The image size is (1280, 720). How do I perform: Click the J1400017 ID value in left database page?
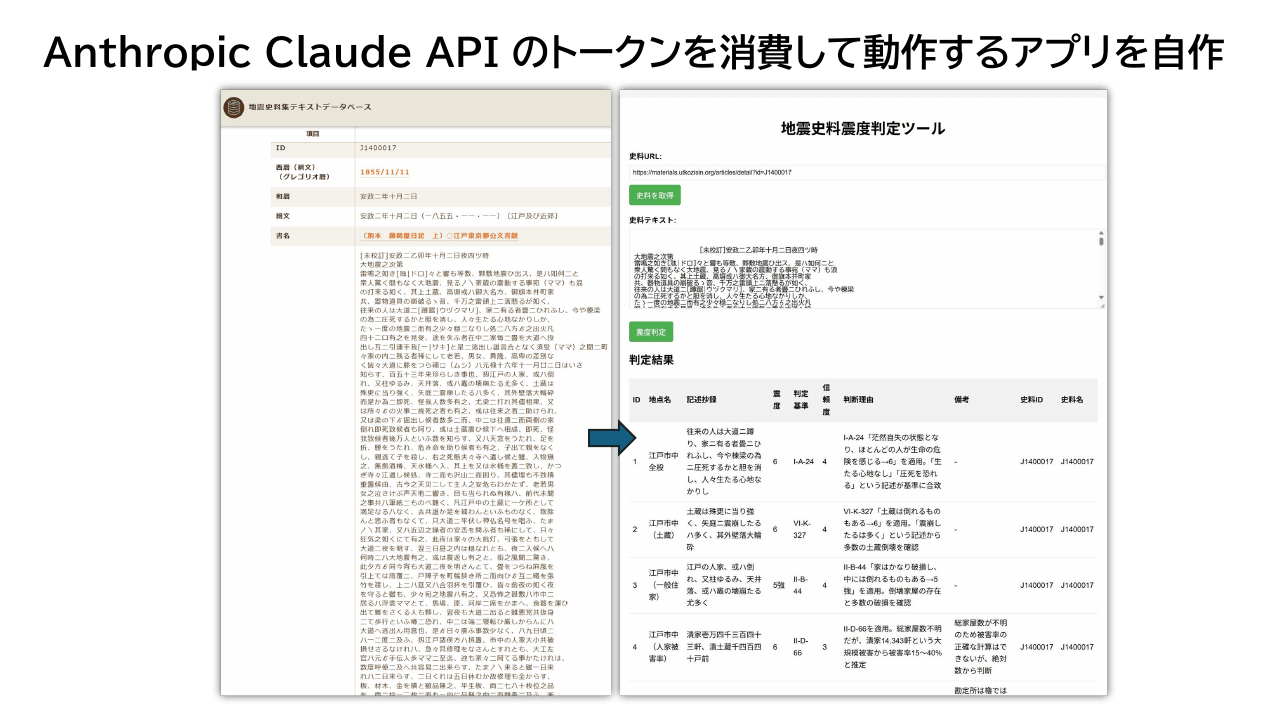(377, 147)
